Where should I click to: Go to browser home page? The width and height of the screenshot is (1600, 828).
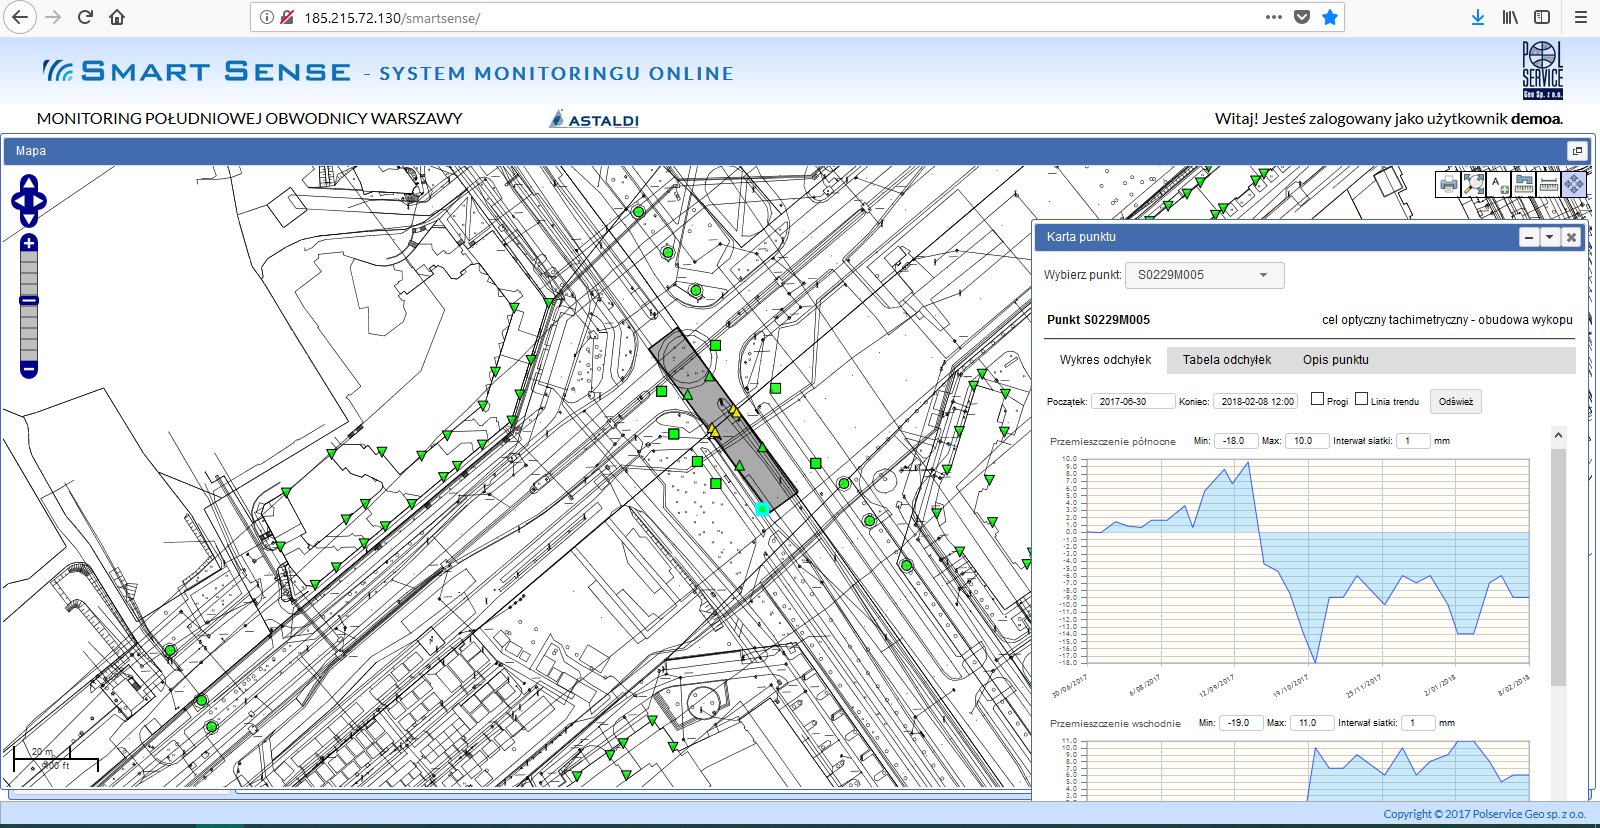coord(117,17)
